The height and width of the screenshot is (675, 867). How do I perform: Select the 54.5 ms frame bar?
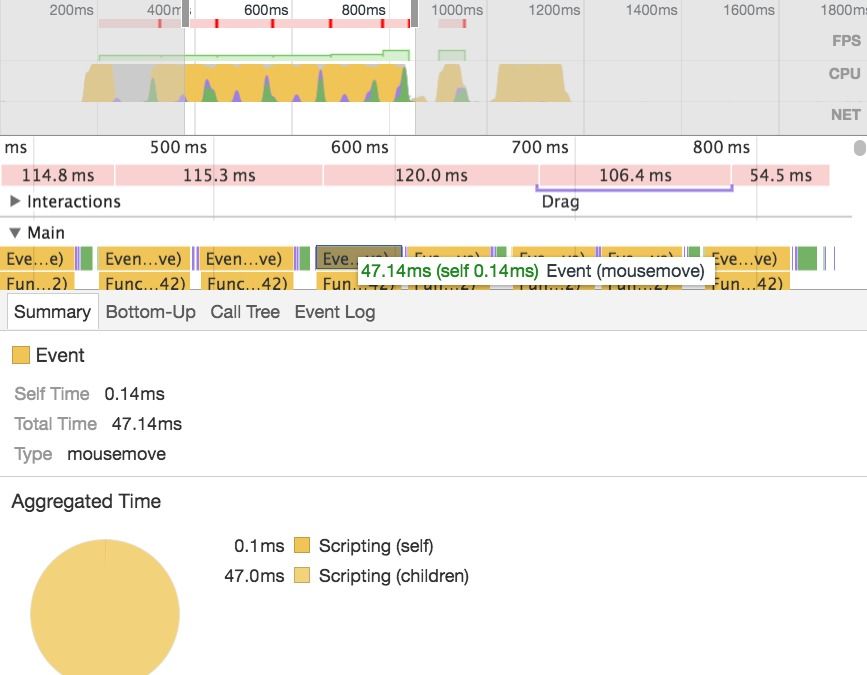click(780, 175)
